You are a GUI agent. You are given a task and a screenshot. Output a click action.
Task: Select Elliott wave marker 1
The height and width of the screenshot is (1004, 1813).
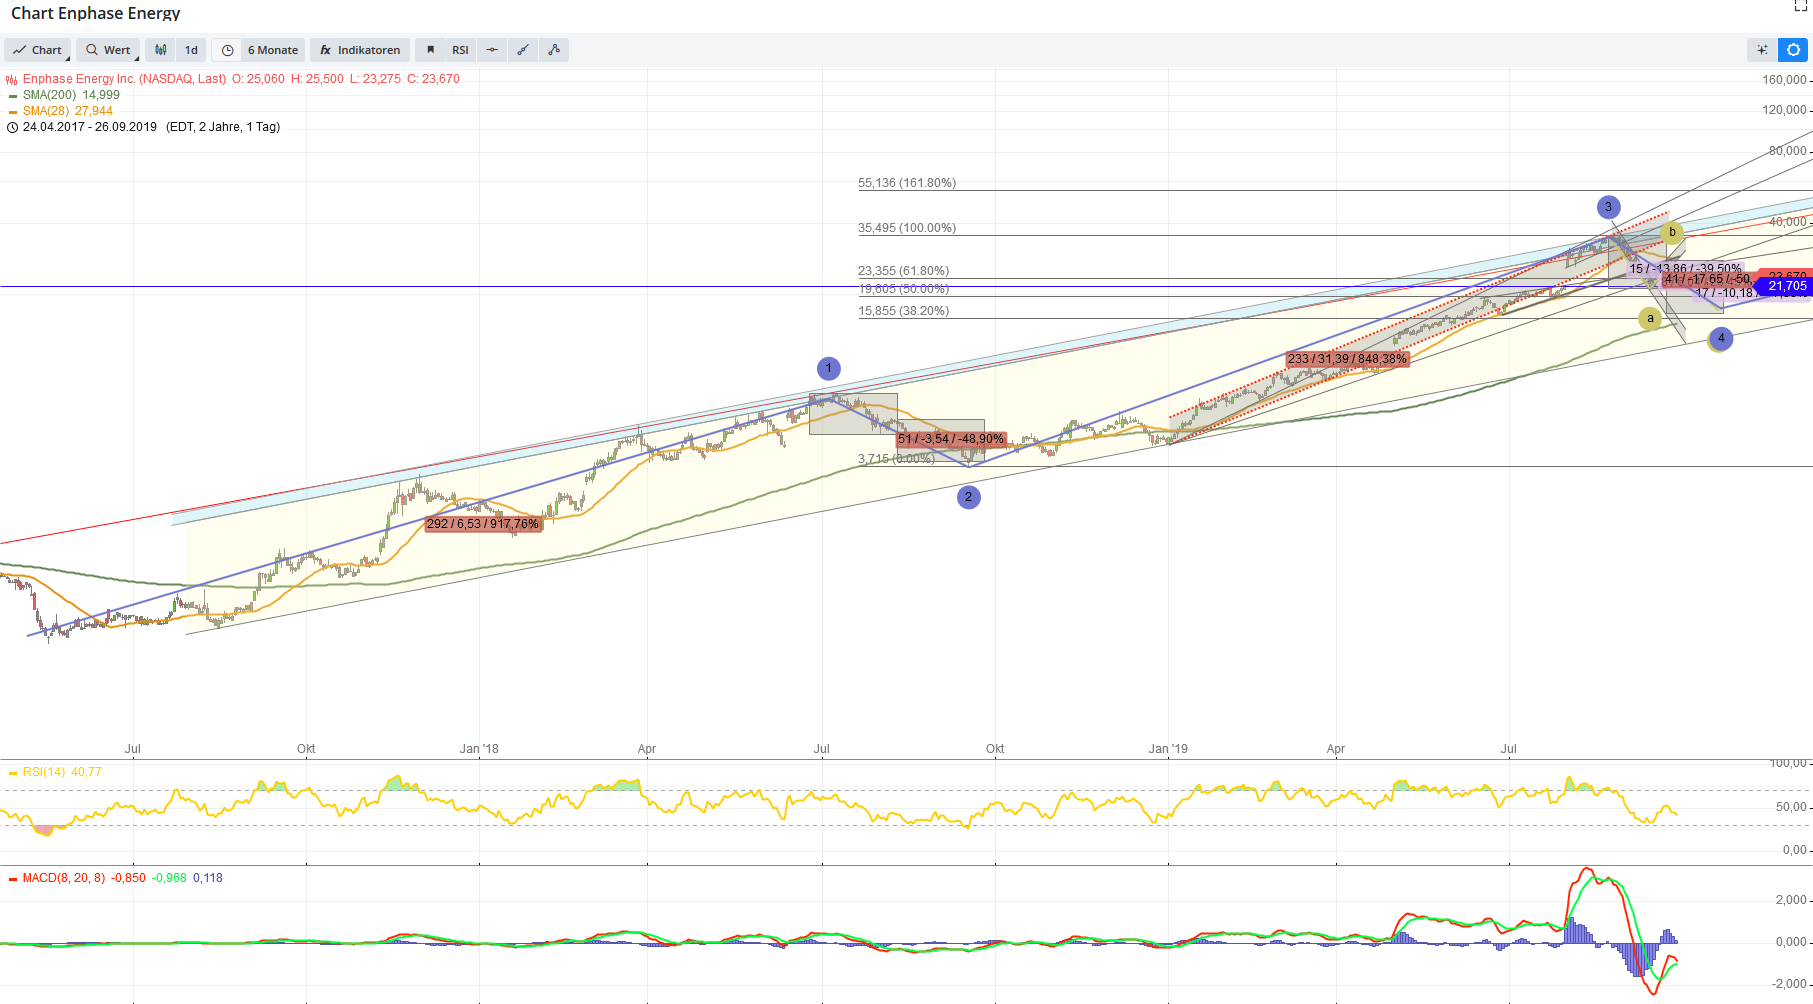pos(828,369)
